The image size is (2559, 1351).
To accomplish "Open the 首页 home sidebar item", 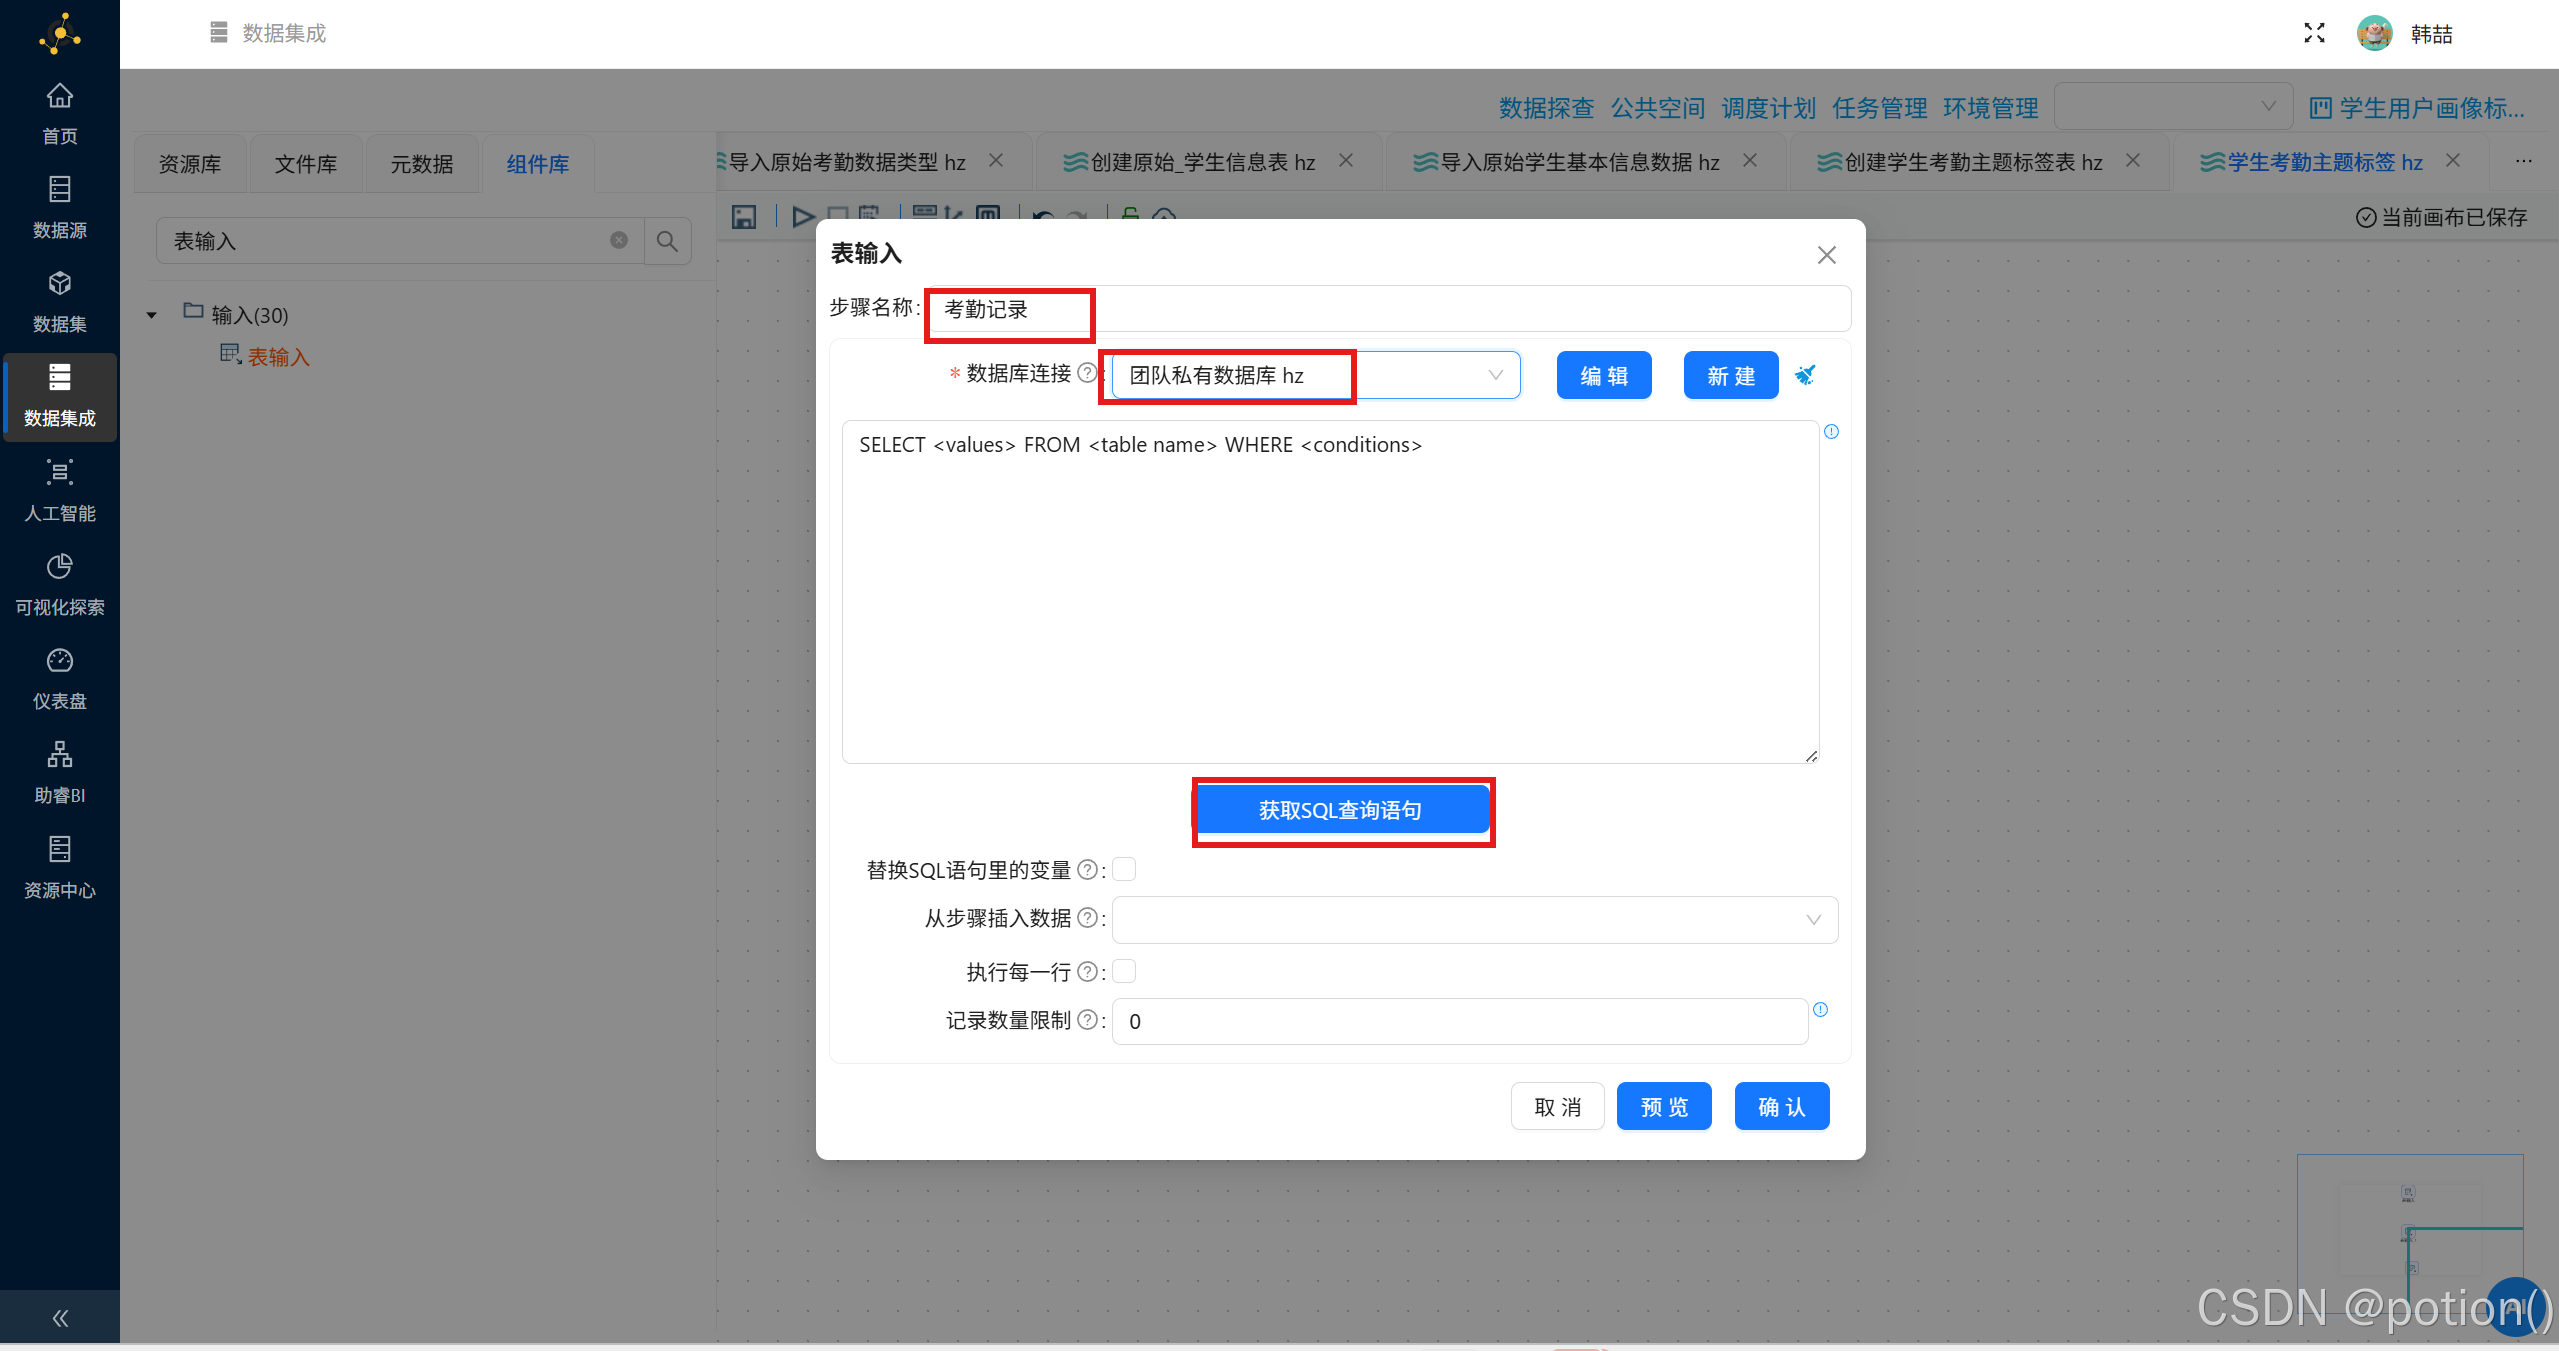I will pyautogui.click(x=59, y=114).
